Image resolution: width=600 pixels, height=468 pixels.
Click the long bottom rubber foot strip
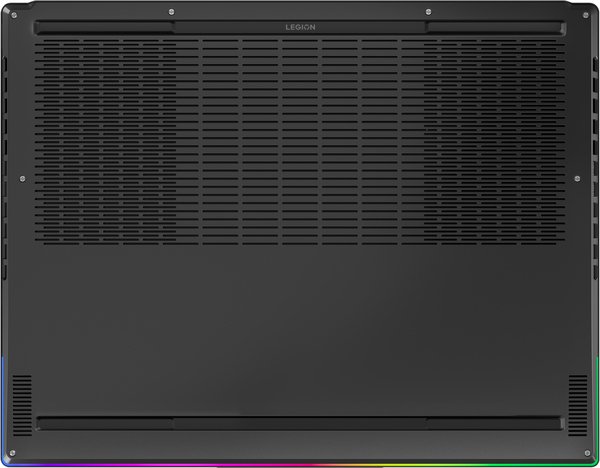(x=300, y=423)
